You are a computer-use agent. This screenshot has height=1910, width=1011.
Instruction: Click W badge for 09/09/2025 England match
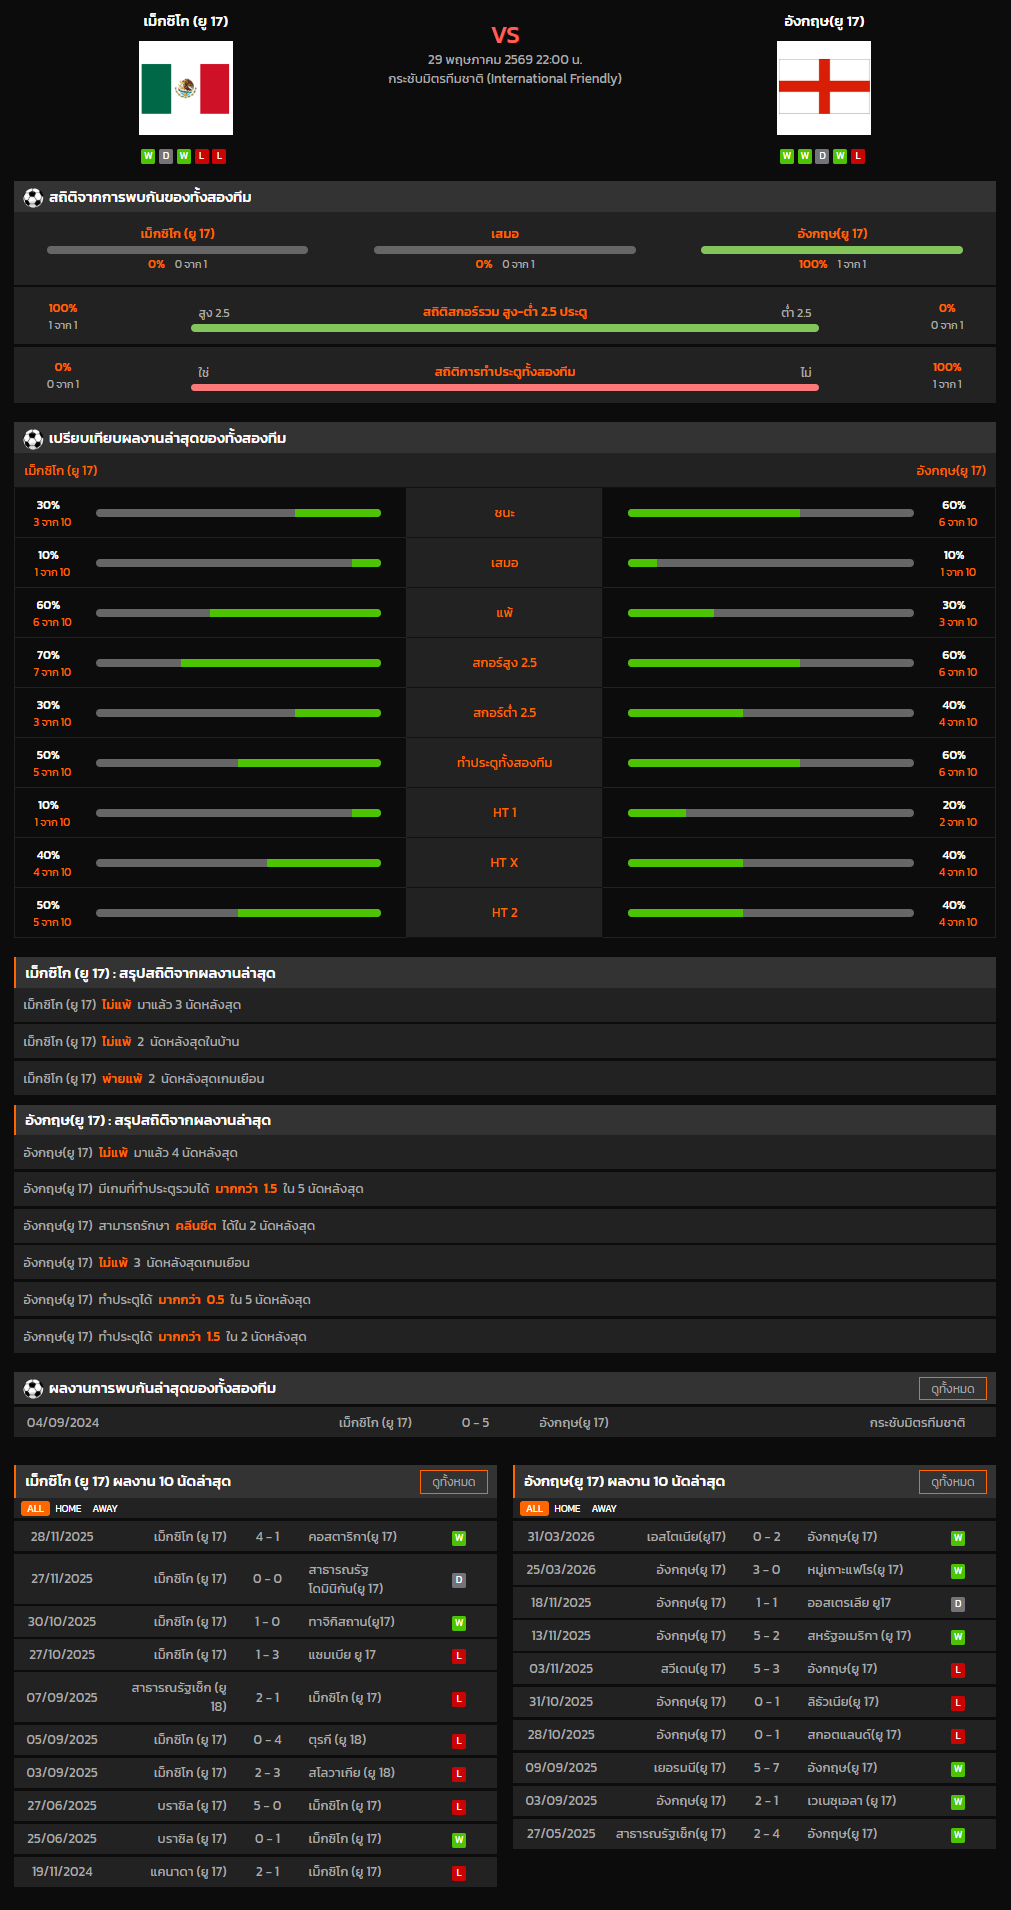[x=958, y=1769]
